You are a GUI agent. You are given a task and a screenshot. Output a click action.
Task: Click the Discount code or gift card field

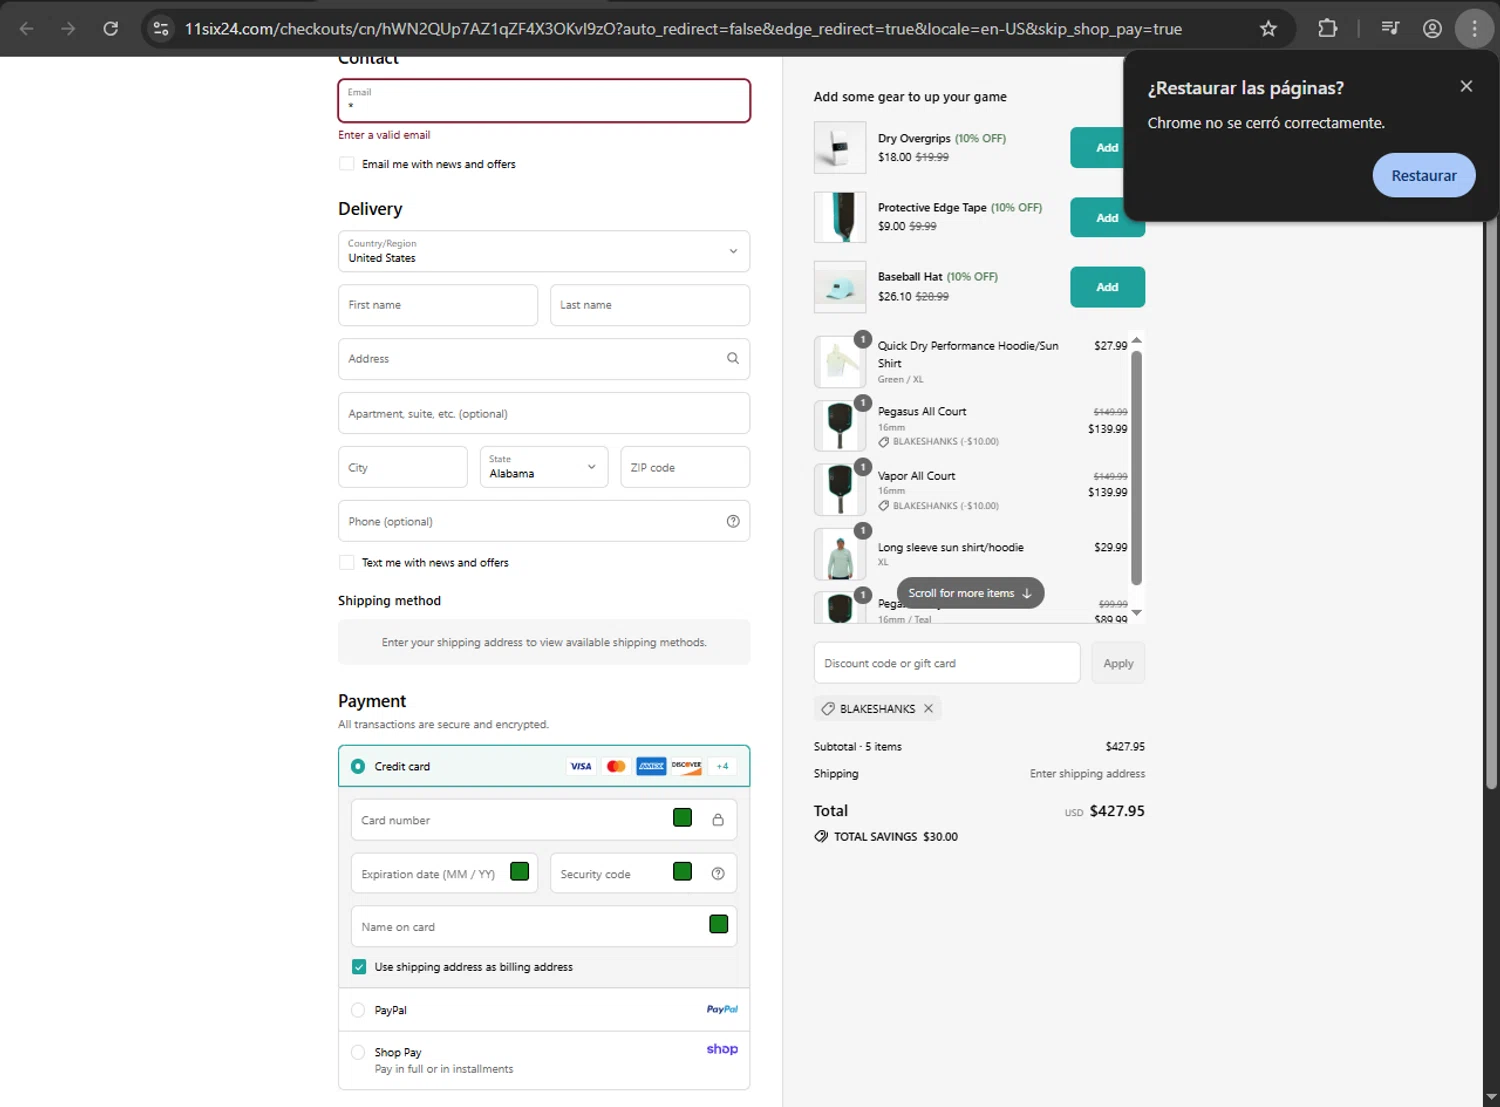click(947, 663)
